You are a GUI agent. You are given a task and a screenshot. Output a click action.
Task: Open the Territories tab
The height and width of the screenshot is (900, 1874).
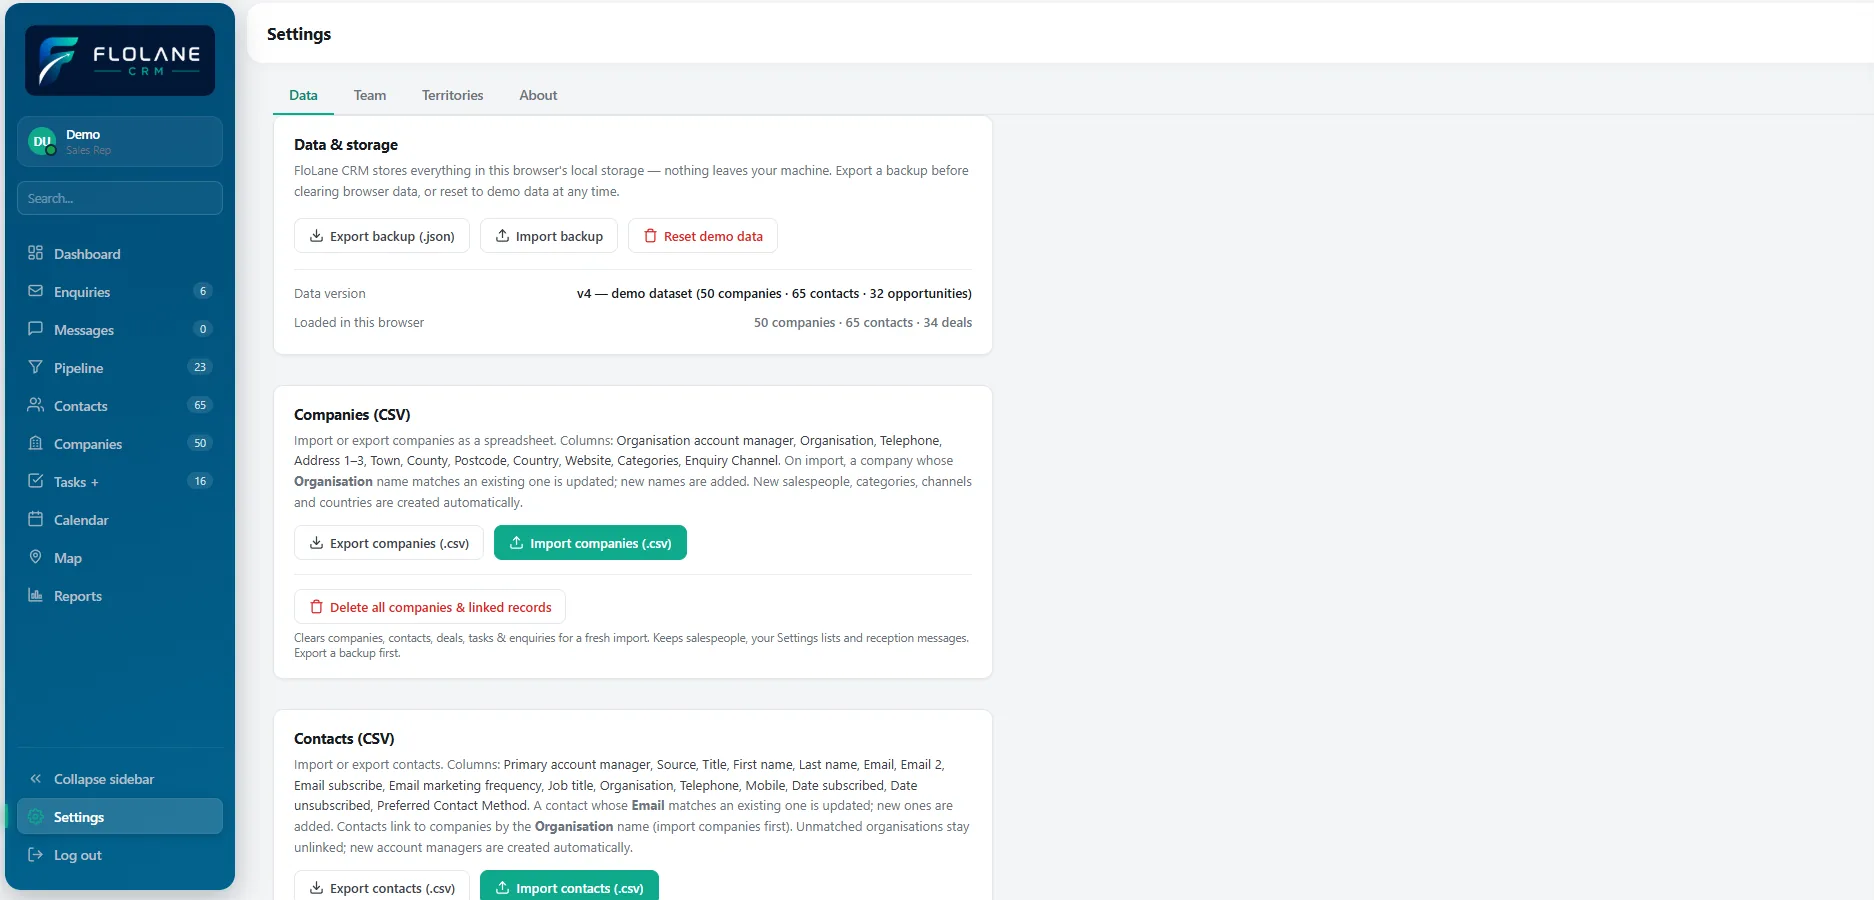coord(452,95)
